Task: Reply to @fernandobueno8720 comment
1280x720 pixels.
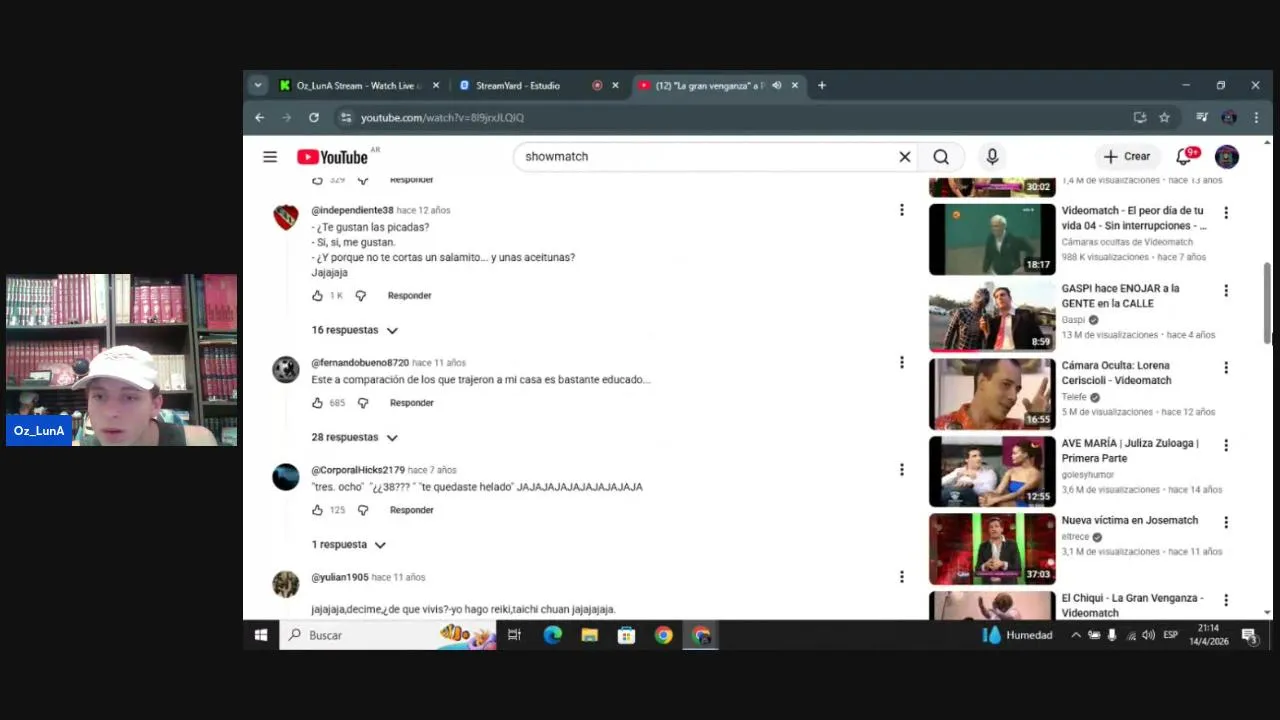Action: (412, 403)
